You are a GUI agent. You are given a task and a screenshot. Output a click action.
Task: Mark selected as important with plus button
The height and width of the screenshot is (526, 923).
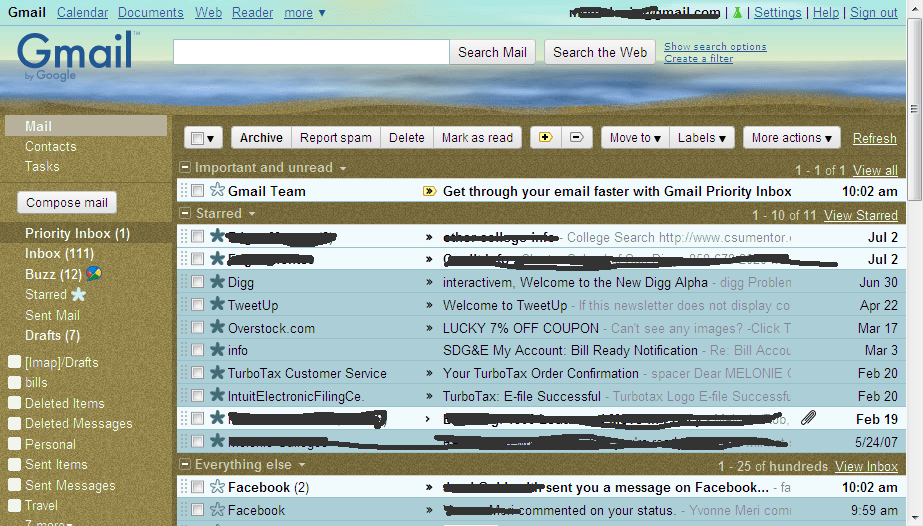click(x=545, y=138)
